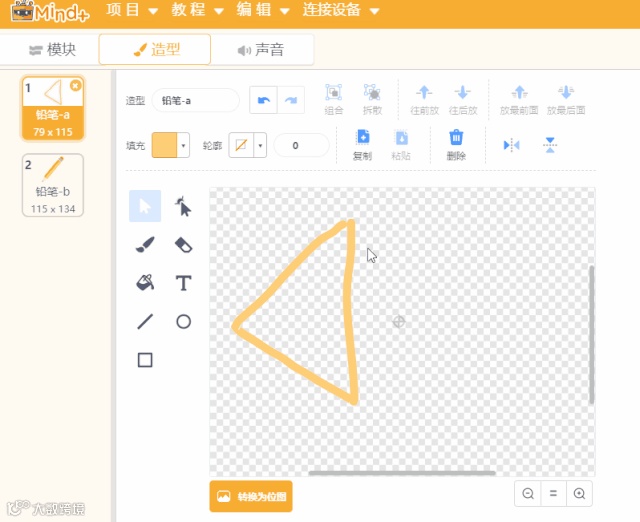Select the Text tool
This screenshot has height=522, width=640.
coord(183,283)
